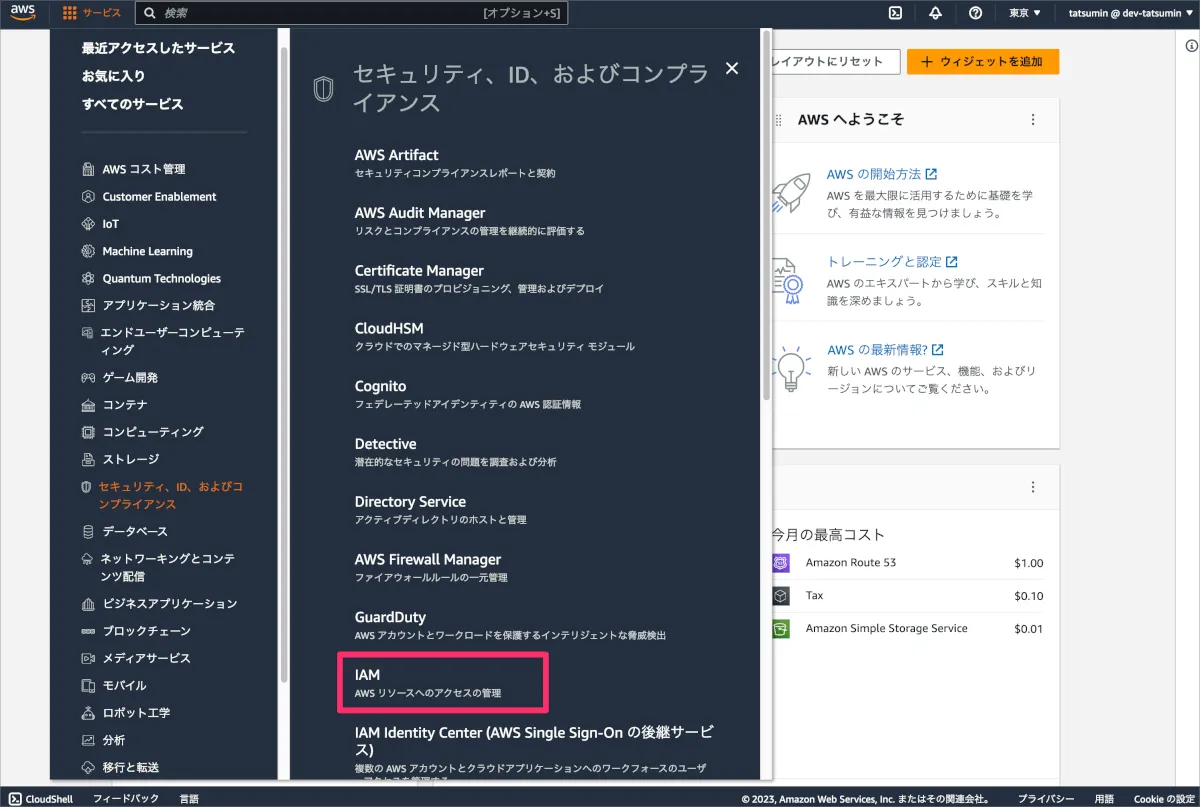The height and width of the screenshot is (807, 1200).
Task: Click the AWS logo home icon
Action: 24,13
